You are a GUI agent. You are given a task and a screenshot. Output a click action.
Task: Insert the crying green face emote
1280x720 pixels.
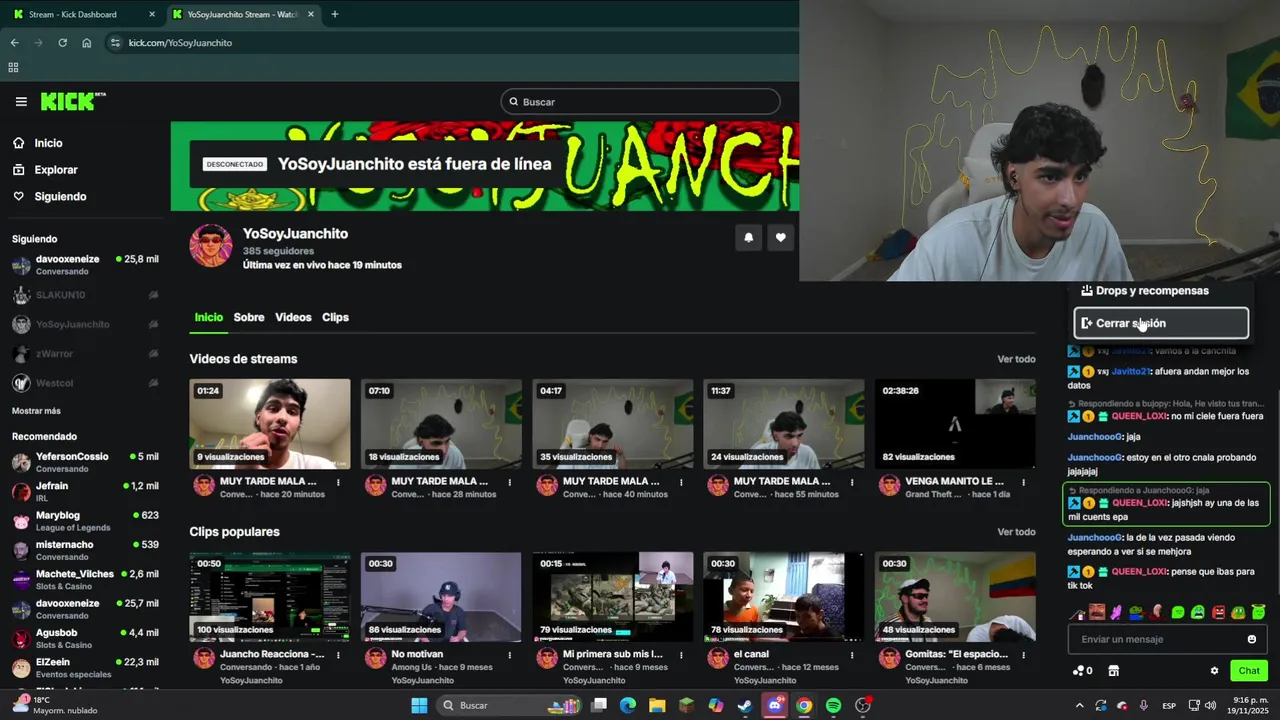pyautogui.click(x=1197, y=612)
